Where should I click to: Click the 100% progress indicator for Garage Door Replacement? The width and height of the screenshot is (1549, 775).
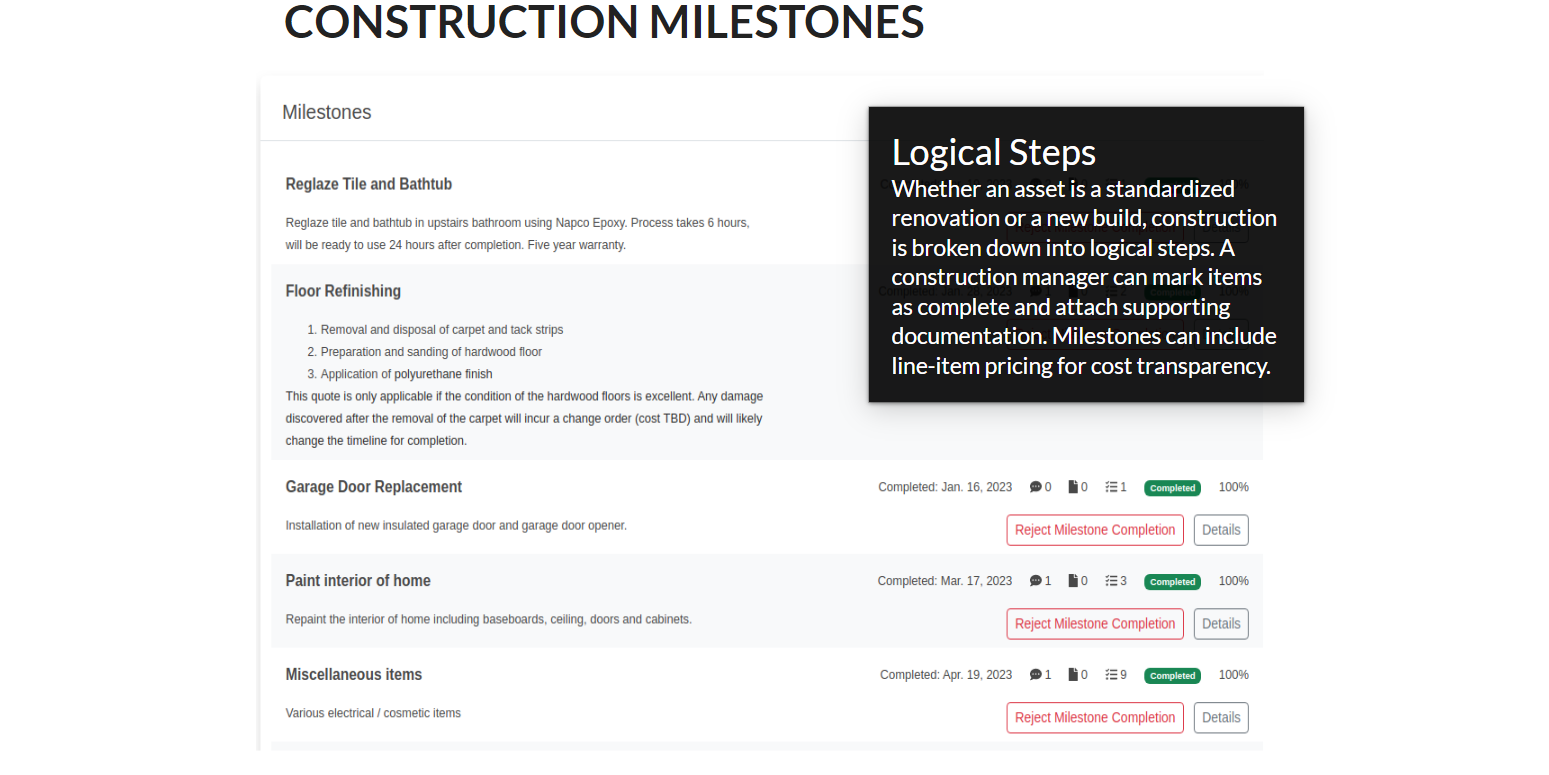[1233, 487]
